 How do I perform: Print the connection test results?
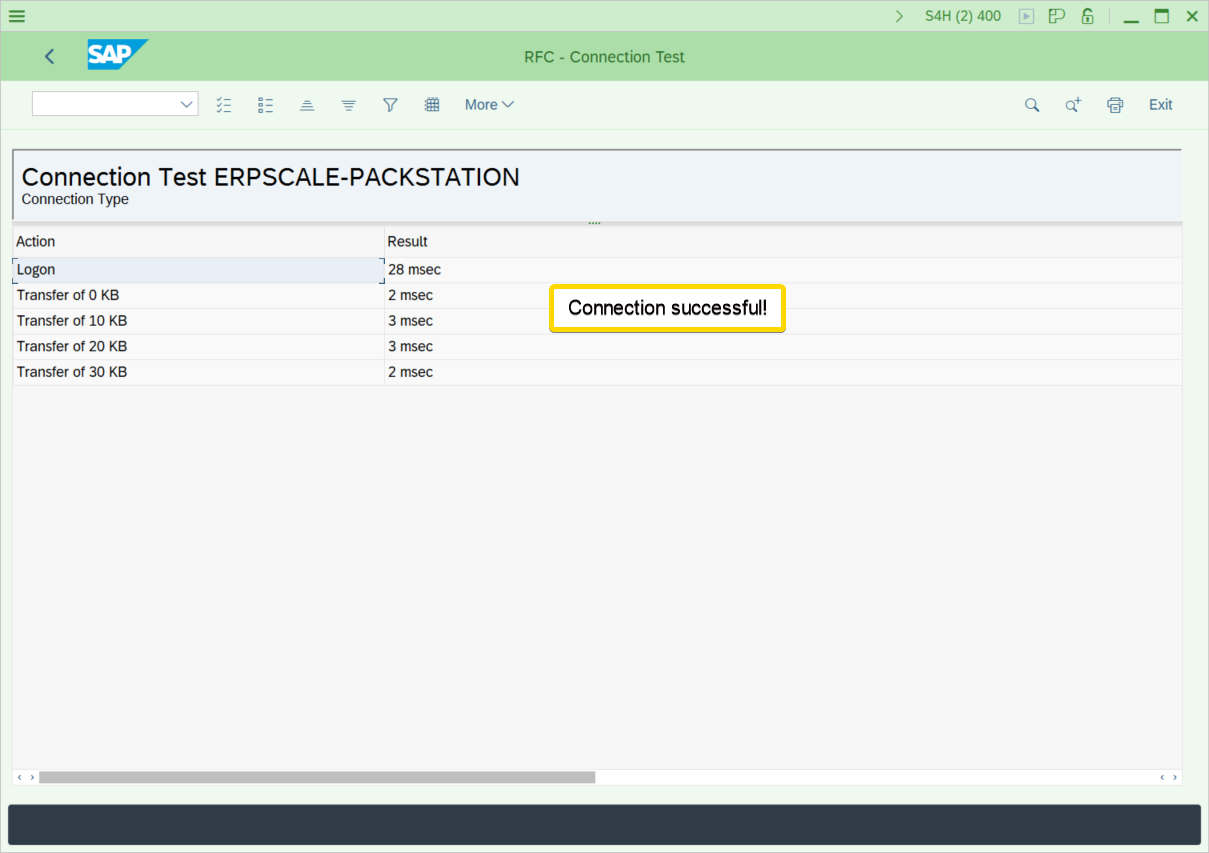[x=1115, y=105]
